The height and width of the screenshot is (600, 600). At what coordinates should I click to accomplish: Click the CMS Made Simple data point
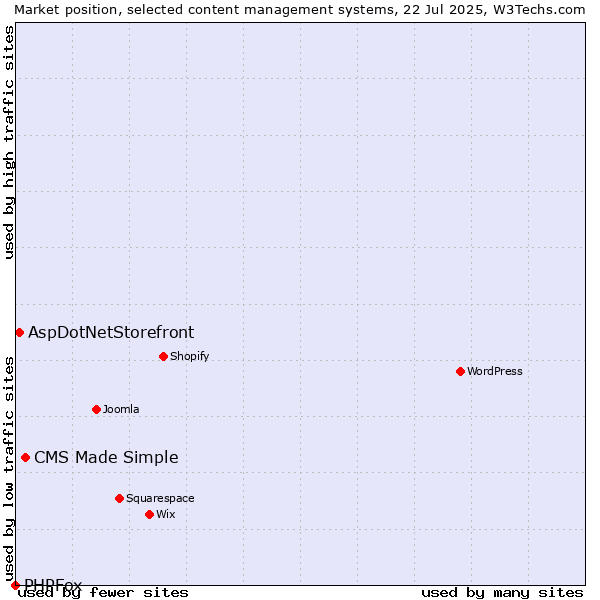(25, 458)
